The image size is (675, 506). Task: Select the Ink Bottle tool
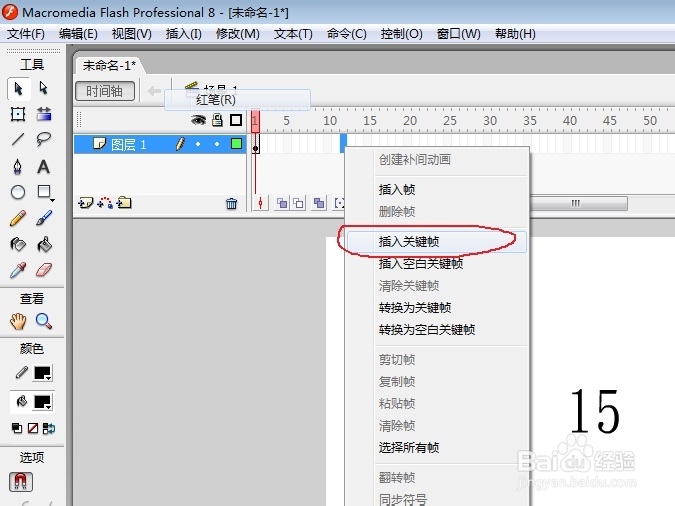(18, 245)
